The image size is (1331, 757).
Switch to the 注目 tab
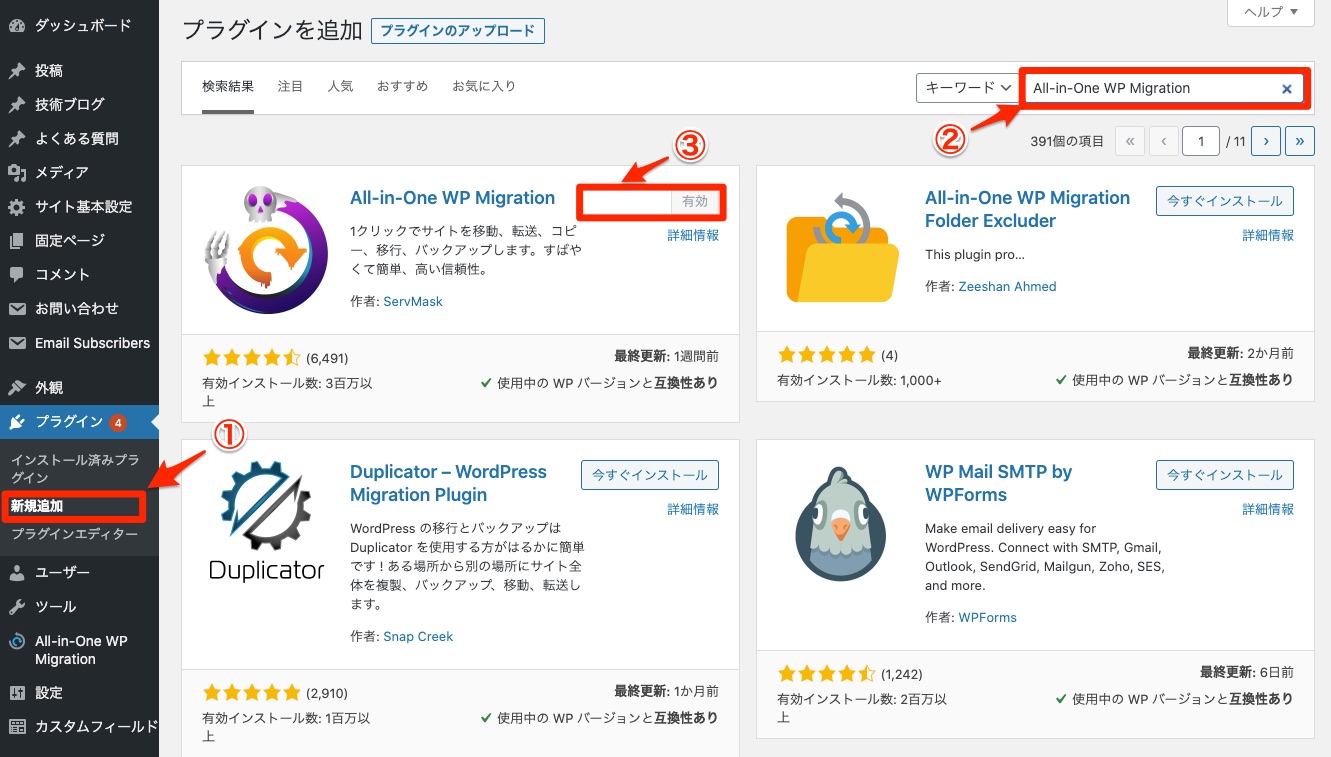coord(290,87)
